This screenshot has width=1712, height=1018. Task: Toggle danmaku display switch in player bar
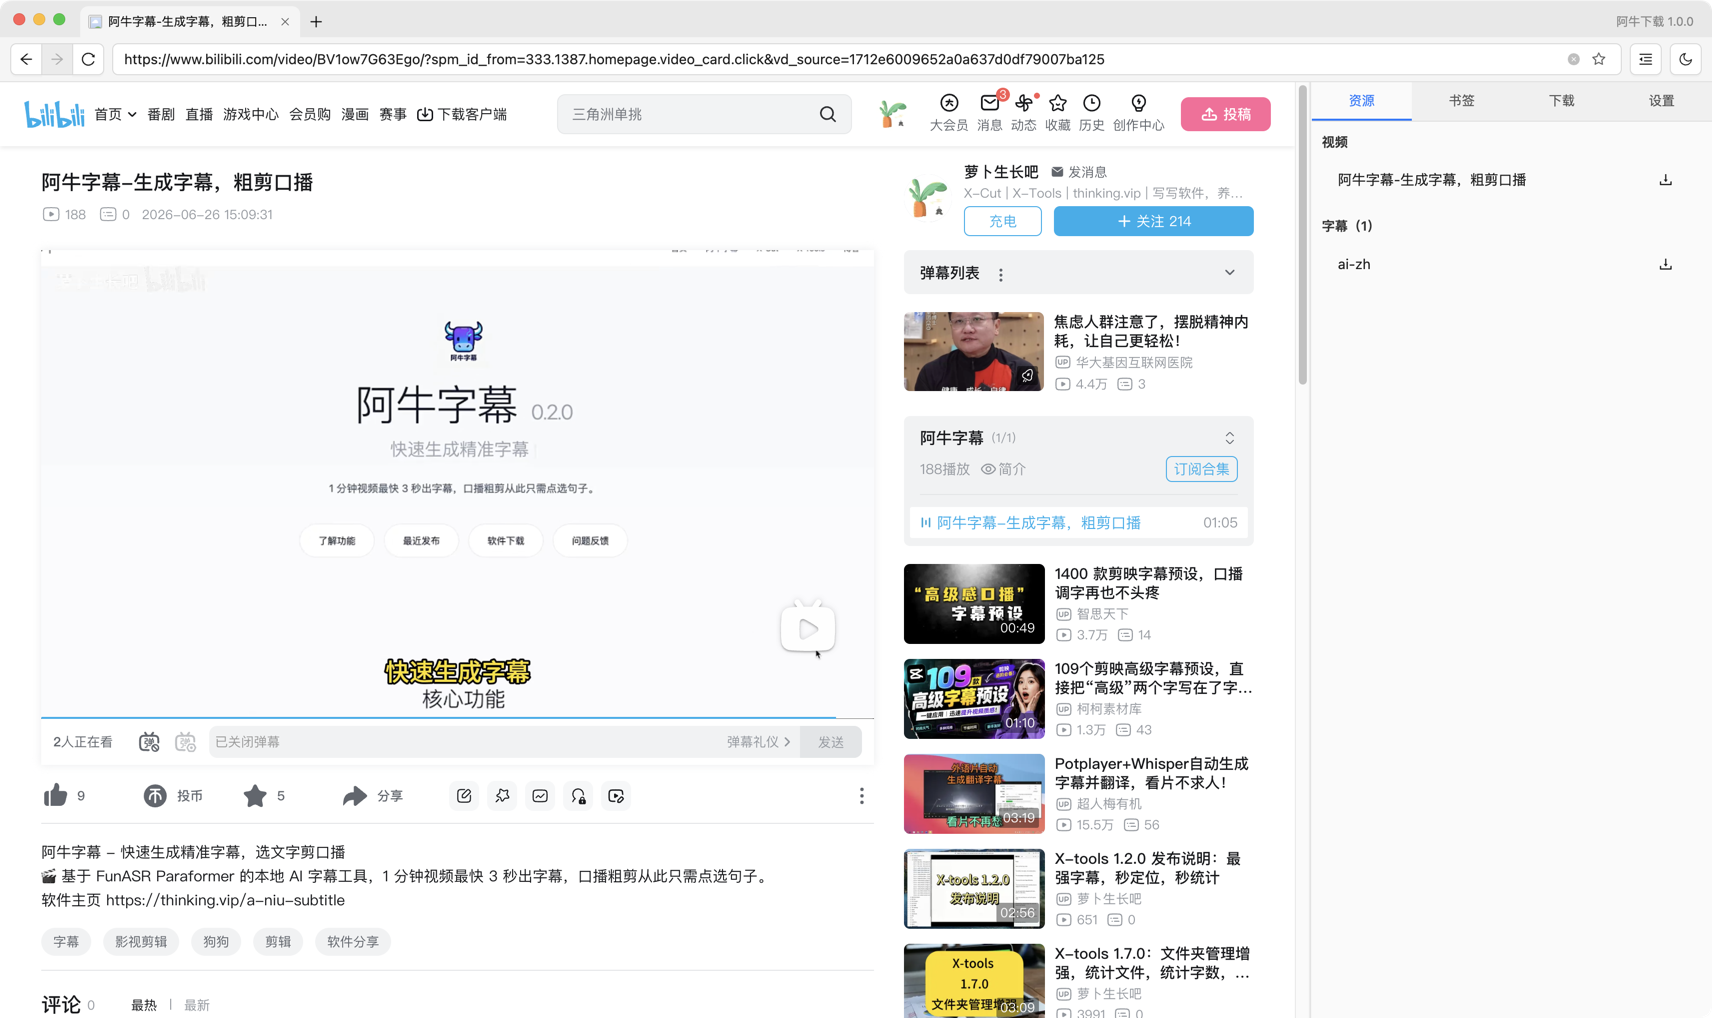pos(149,742)
